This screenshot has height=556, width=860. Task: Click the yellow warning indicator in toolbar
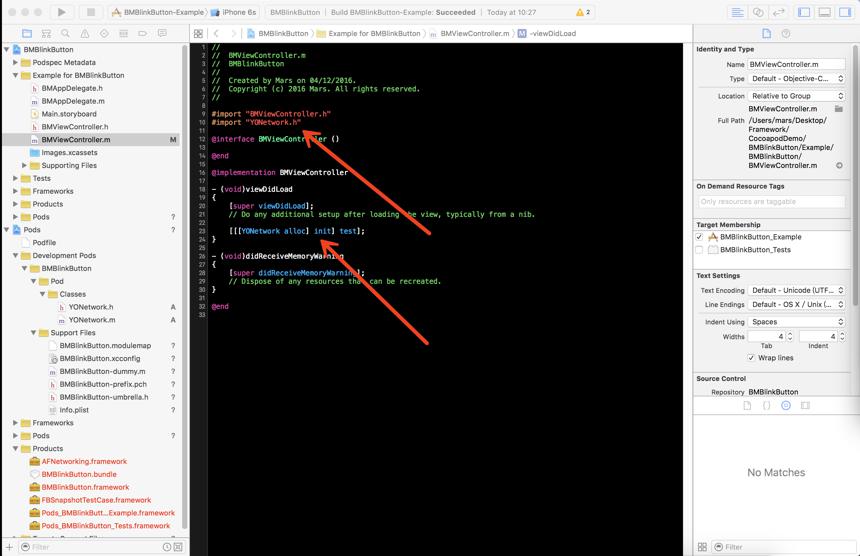coord(583,12)
